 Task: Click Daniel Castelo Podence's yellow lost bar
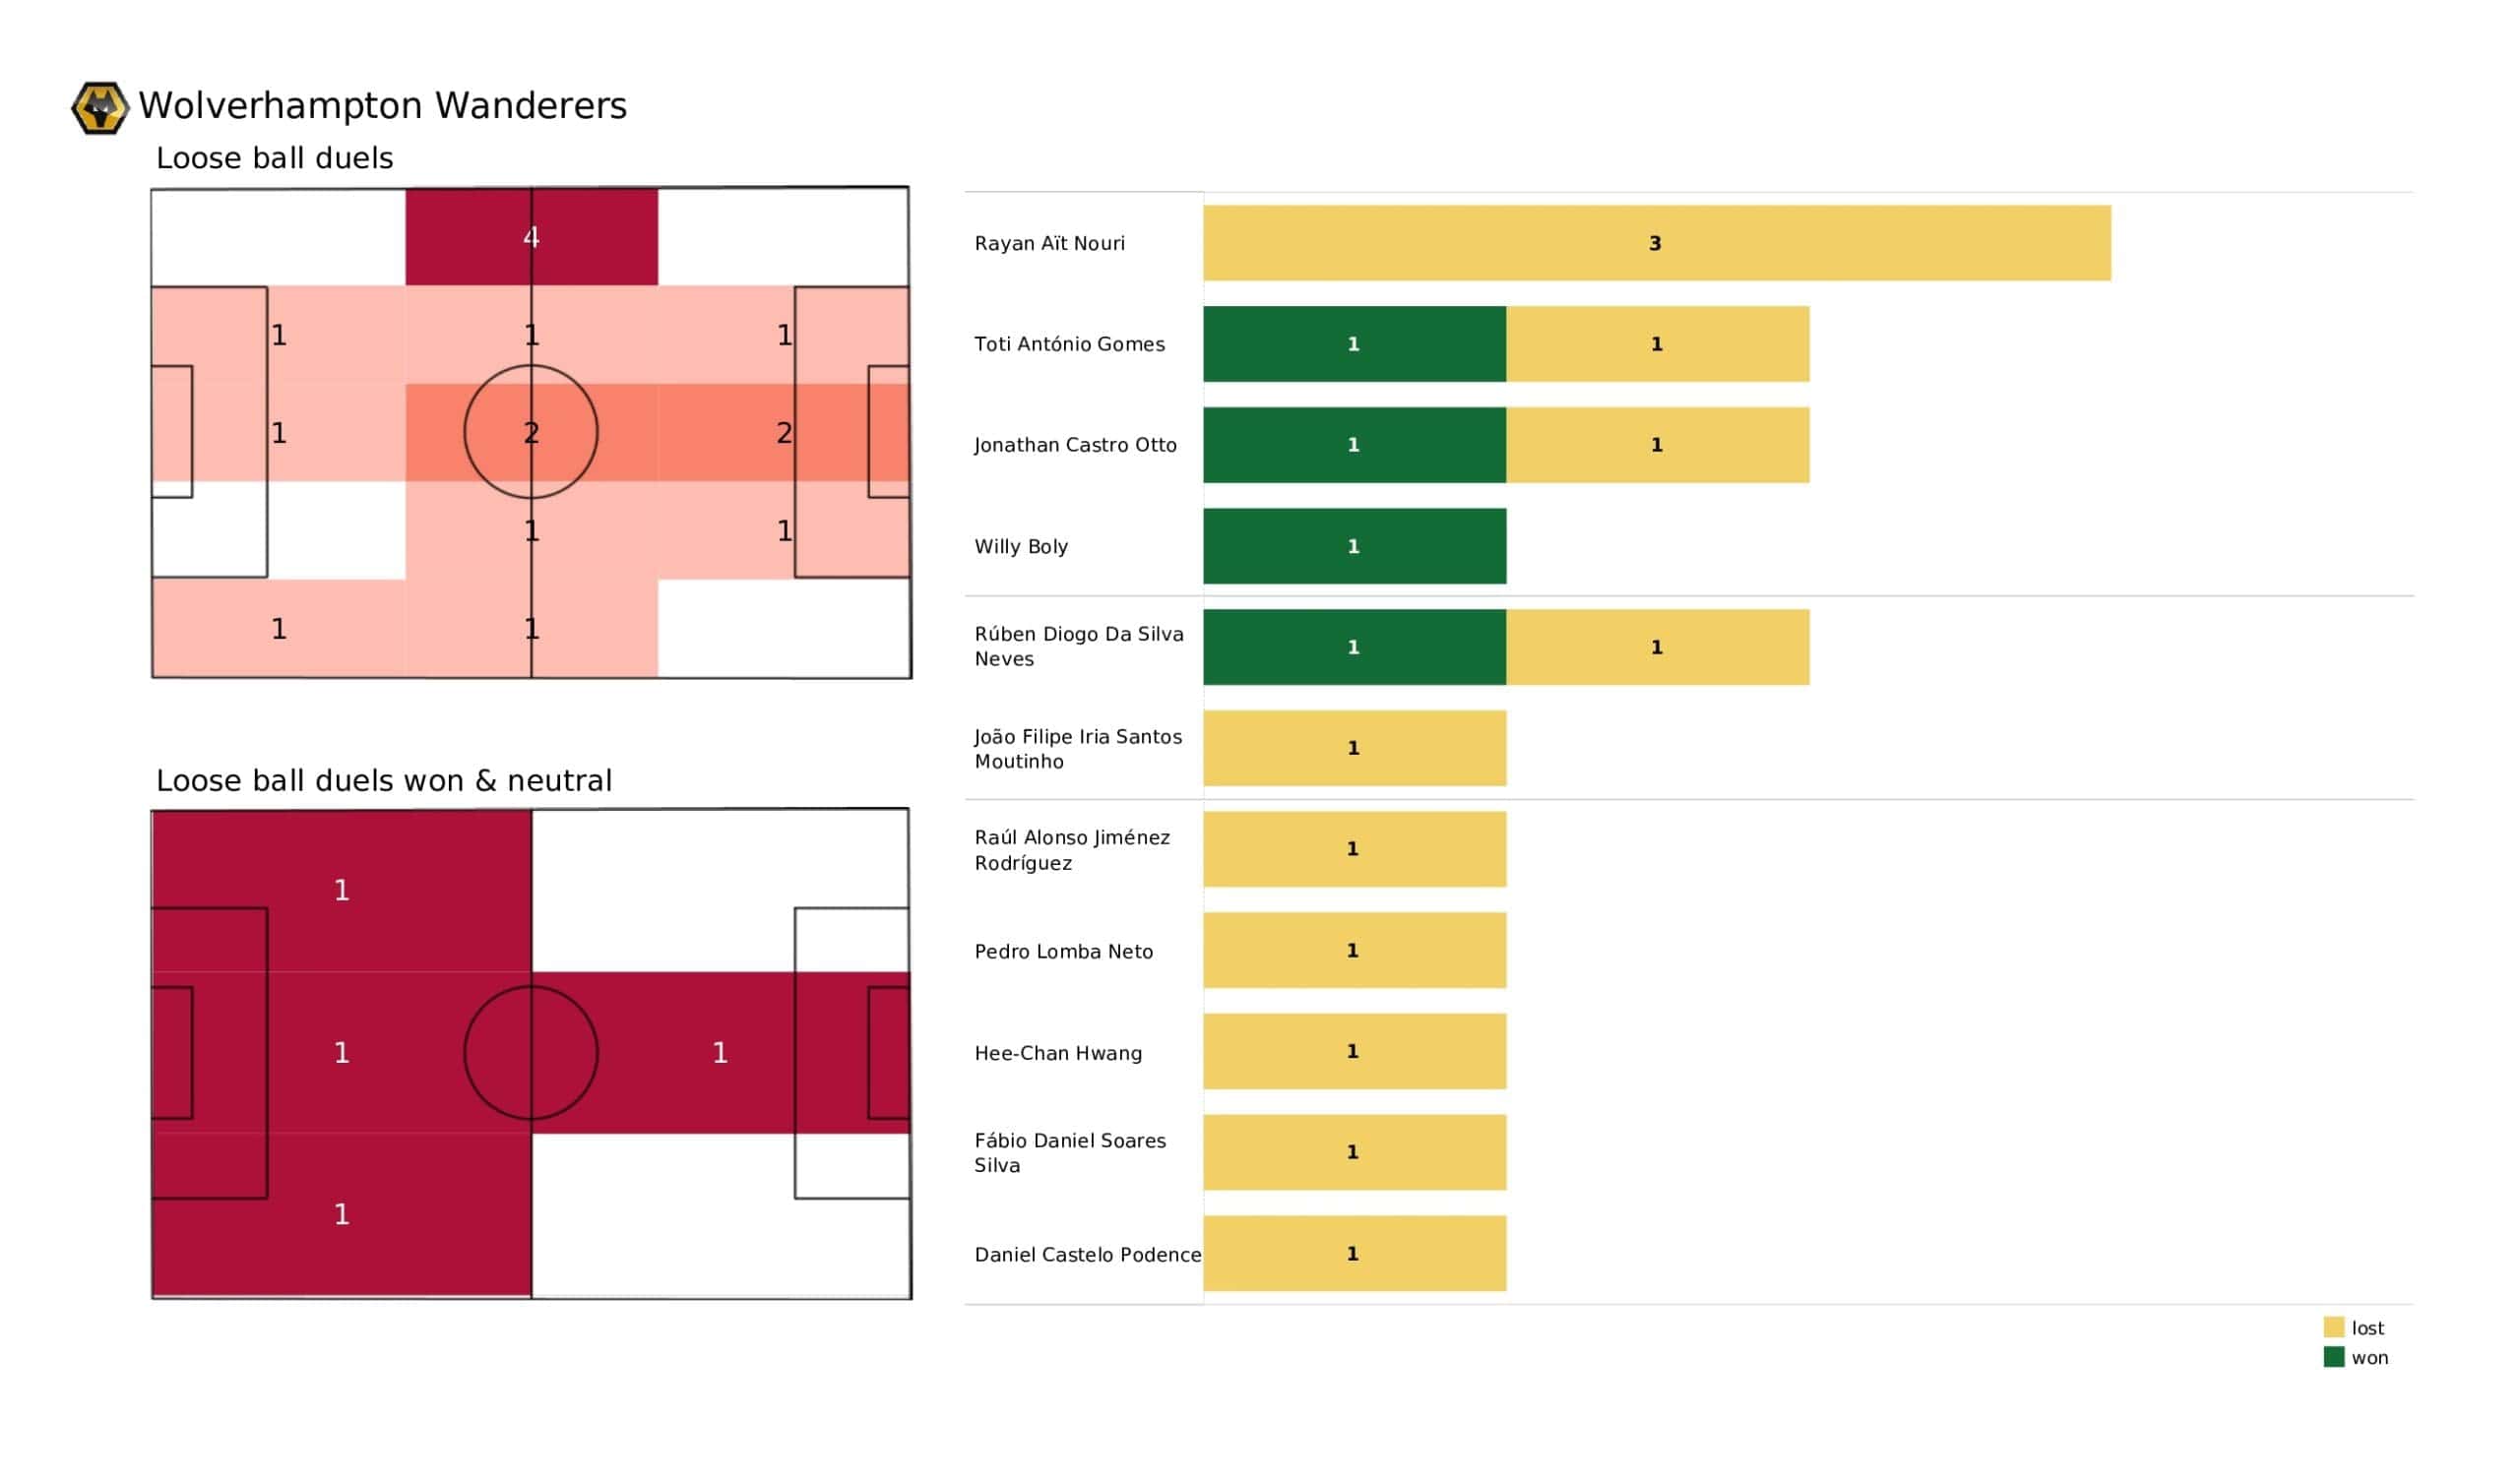click(x=1354, y=1253)
